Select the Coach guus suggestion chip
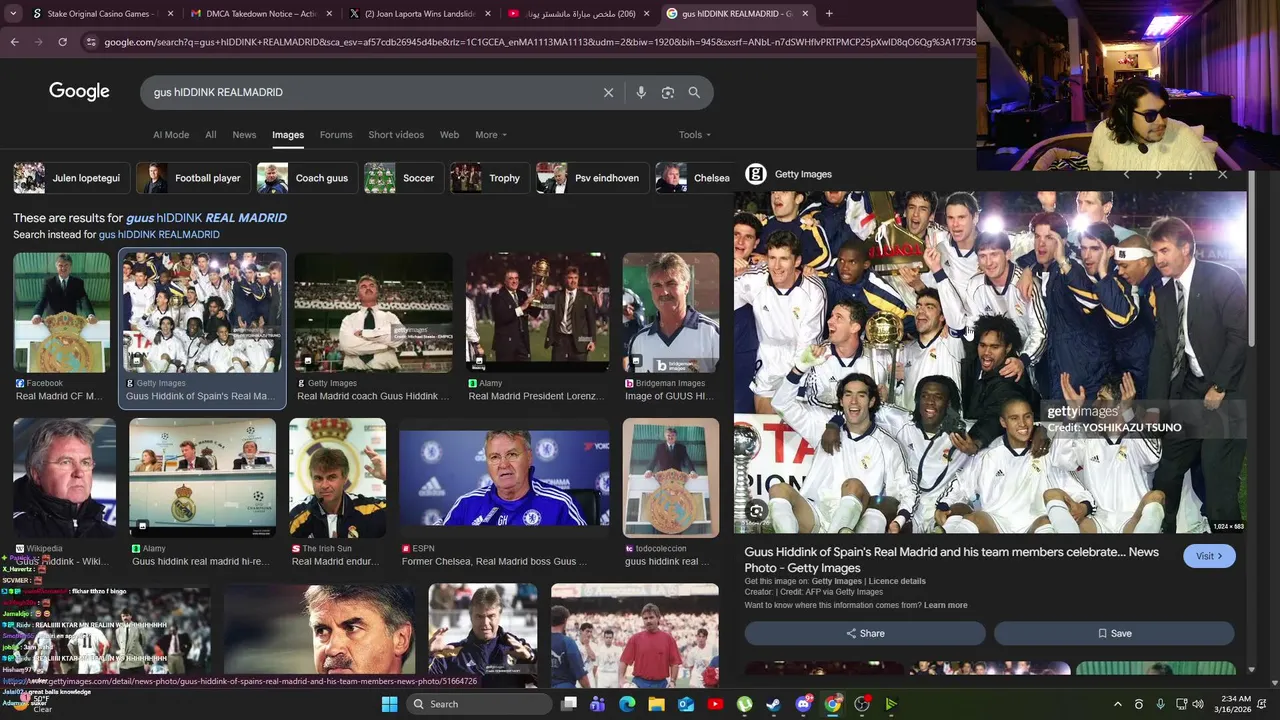Screen dimensions: 1280x720 (306, 178)
